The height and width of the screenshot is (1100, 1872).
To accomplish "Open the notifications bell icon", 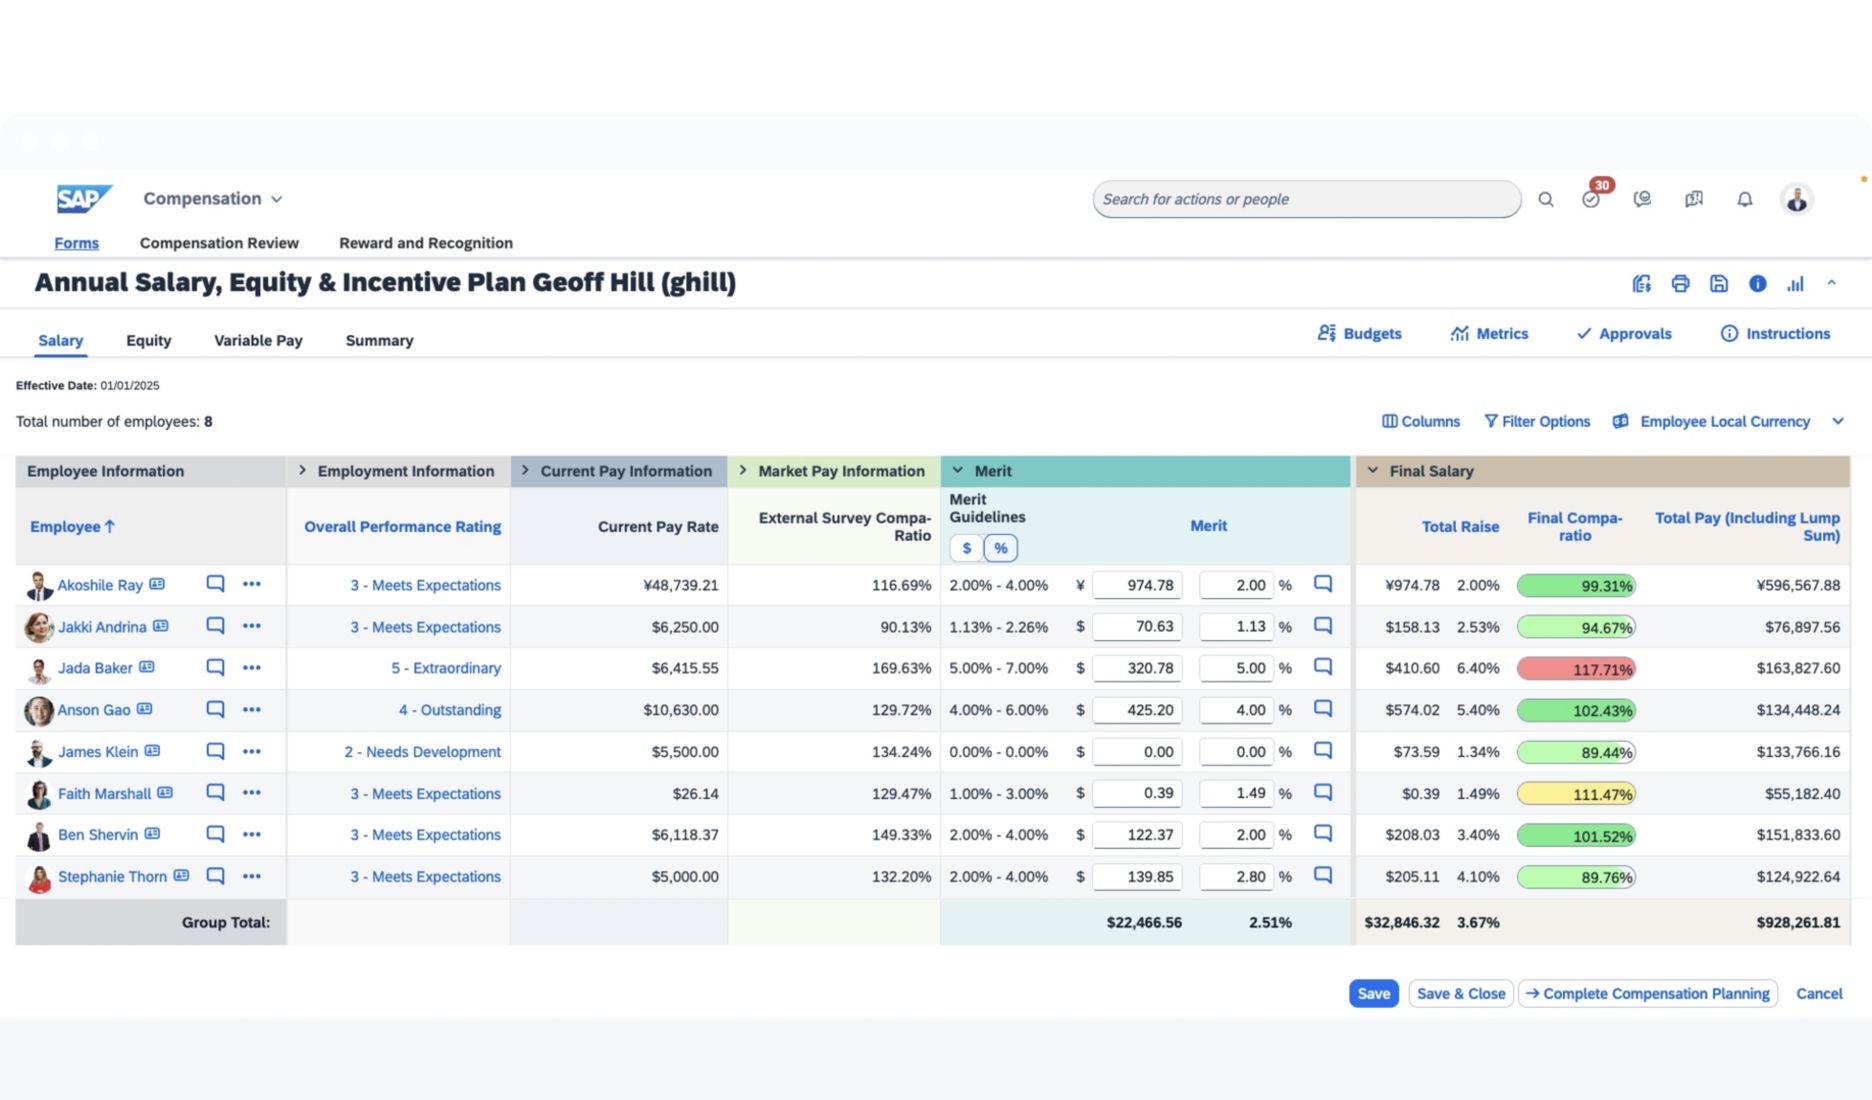I will (x=1745, y=199).
